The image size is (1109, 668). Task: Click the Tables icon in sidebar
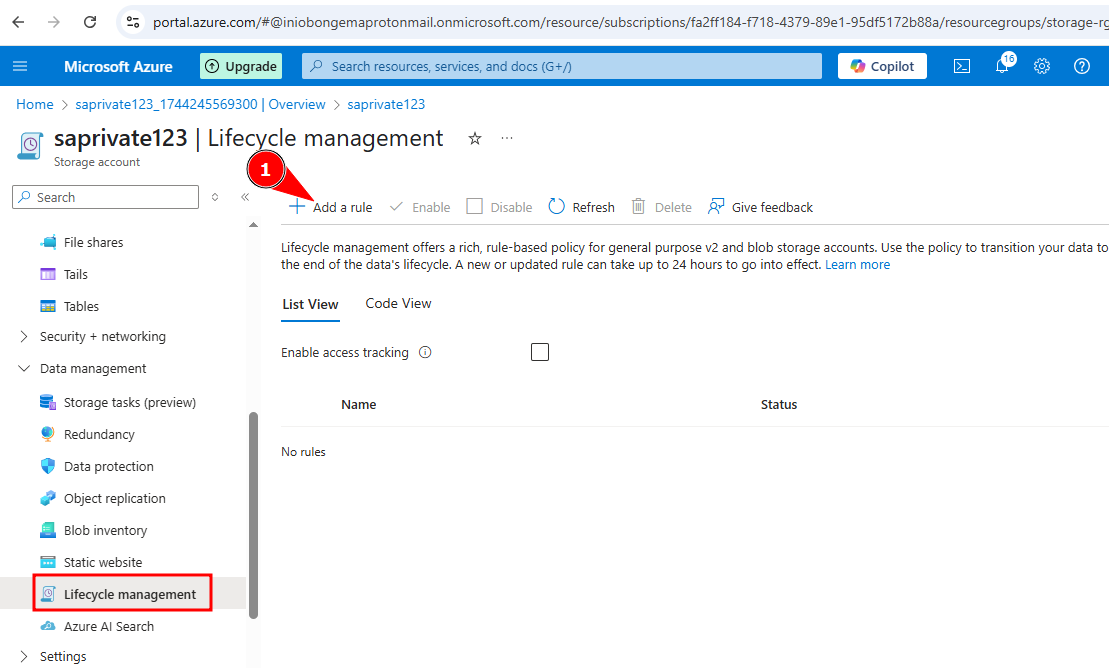click(48, 306)
